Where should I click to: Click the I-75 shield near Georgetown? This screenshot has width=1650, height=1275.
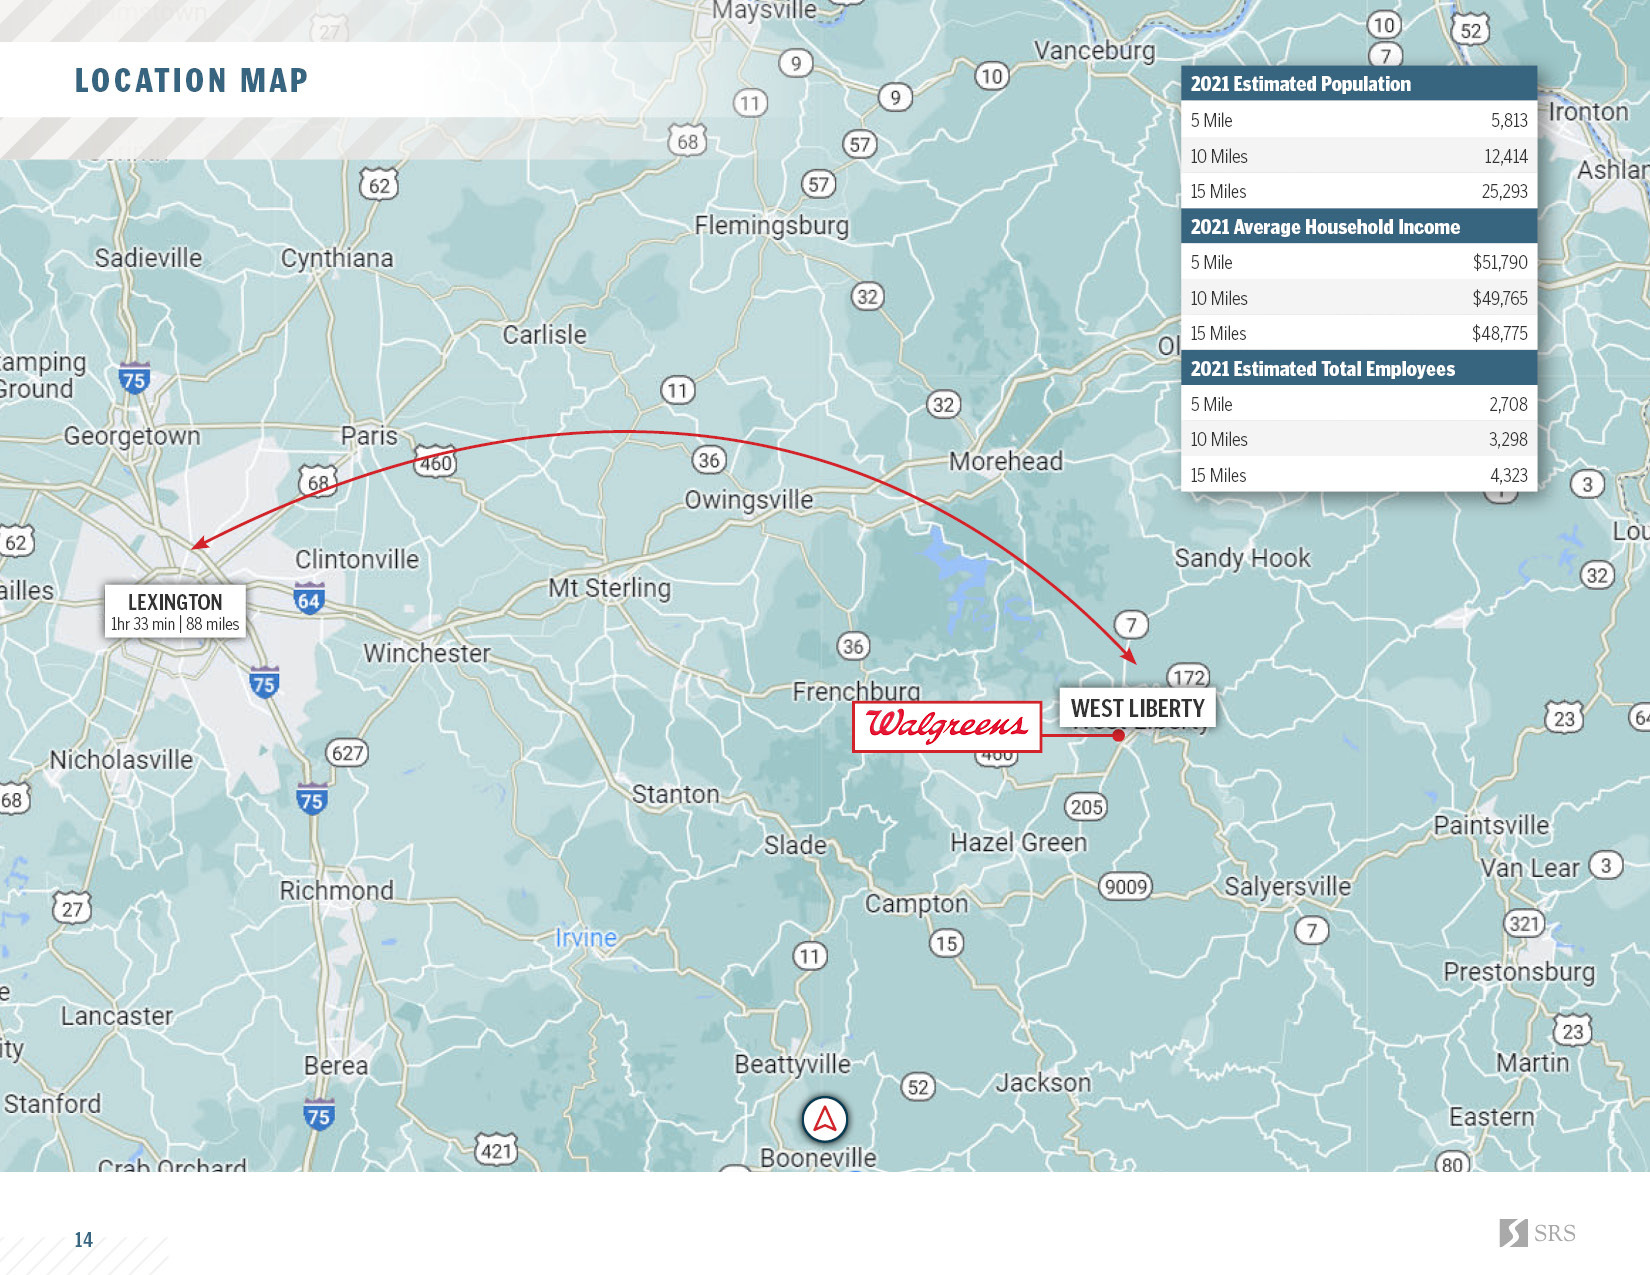point(134,379)
